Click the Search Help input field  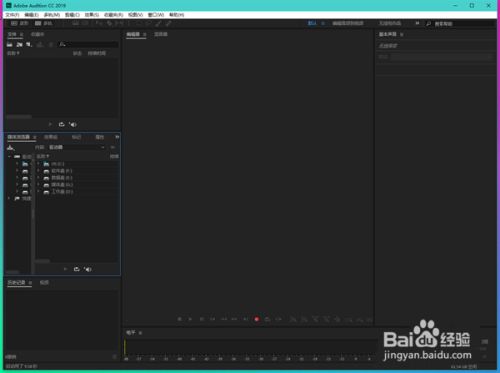463,24
